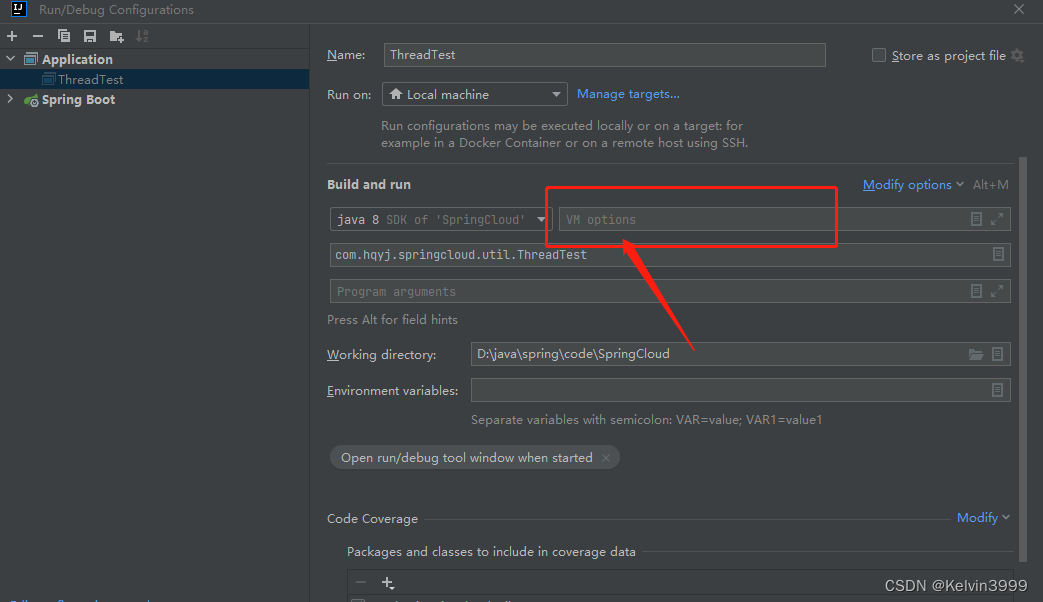The height and width of the screenshot is (602, 1043).
Task: Remove configuration with minus icon
Action: (38, 36)
